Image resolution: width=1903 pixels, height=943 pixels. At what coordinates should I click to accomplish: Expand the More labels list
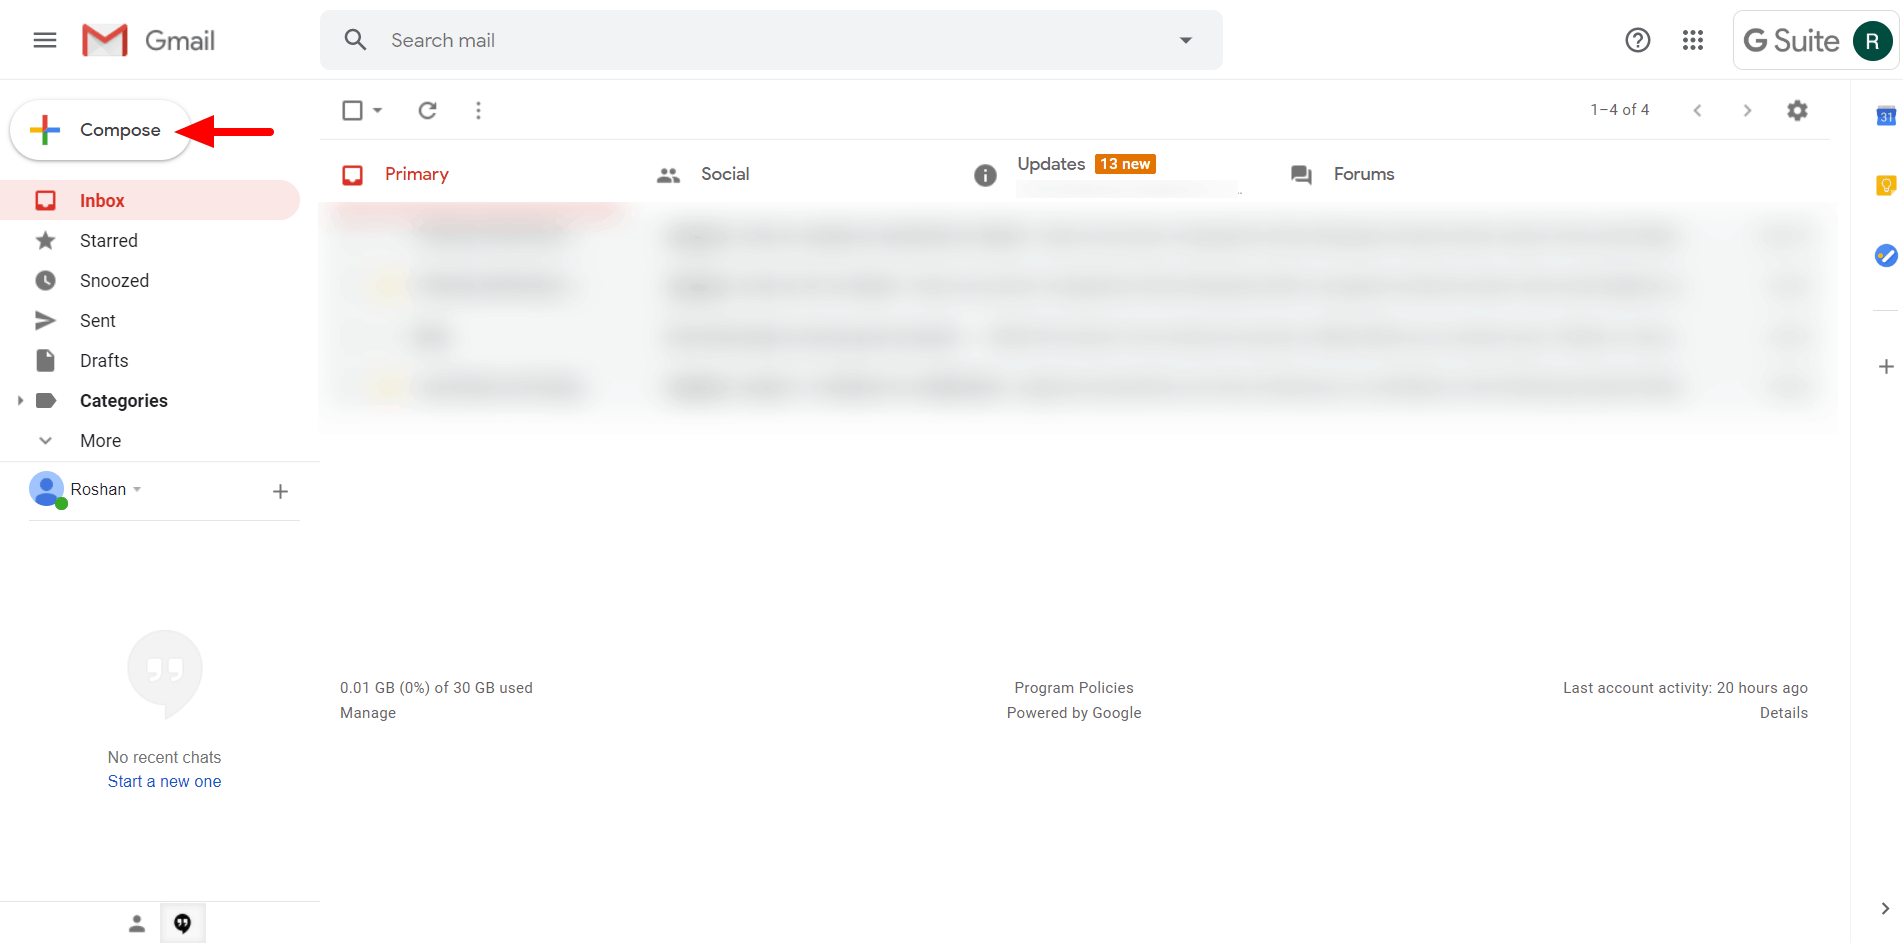(x=46, y=441)
